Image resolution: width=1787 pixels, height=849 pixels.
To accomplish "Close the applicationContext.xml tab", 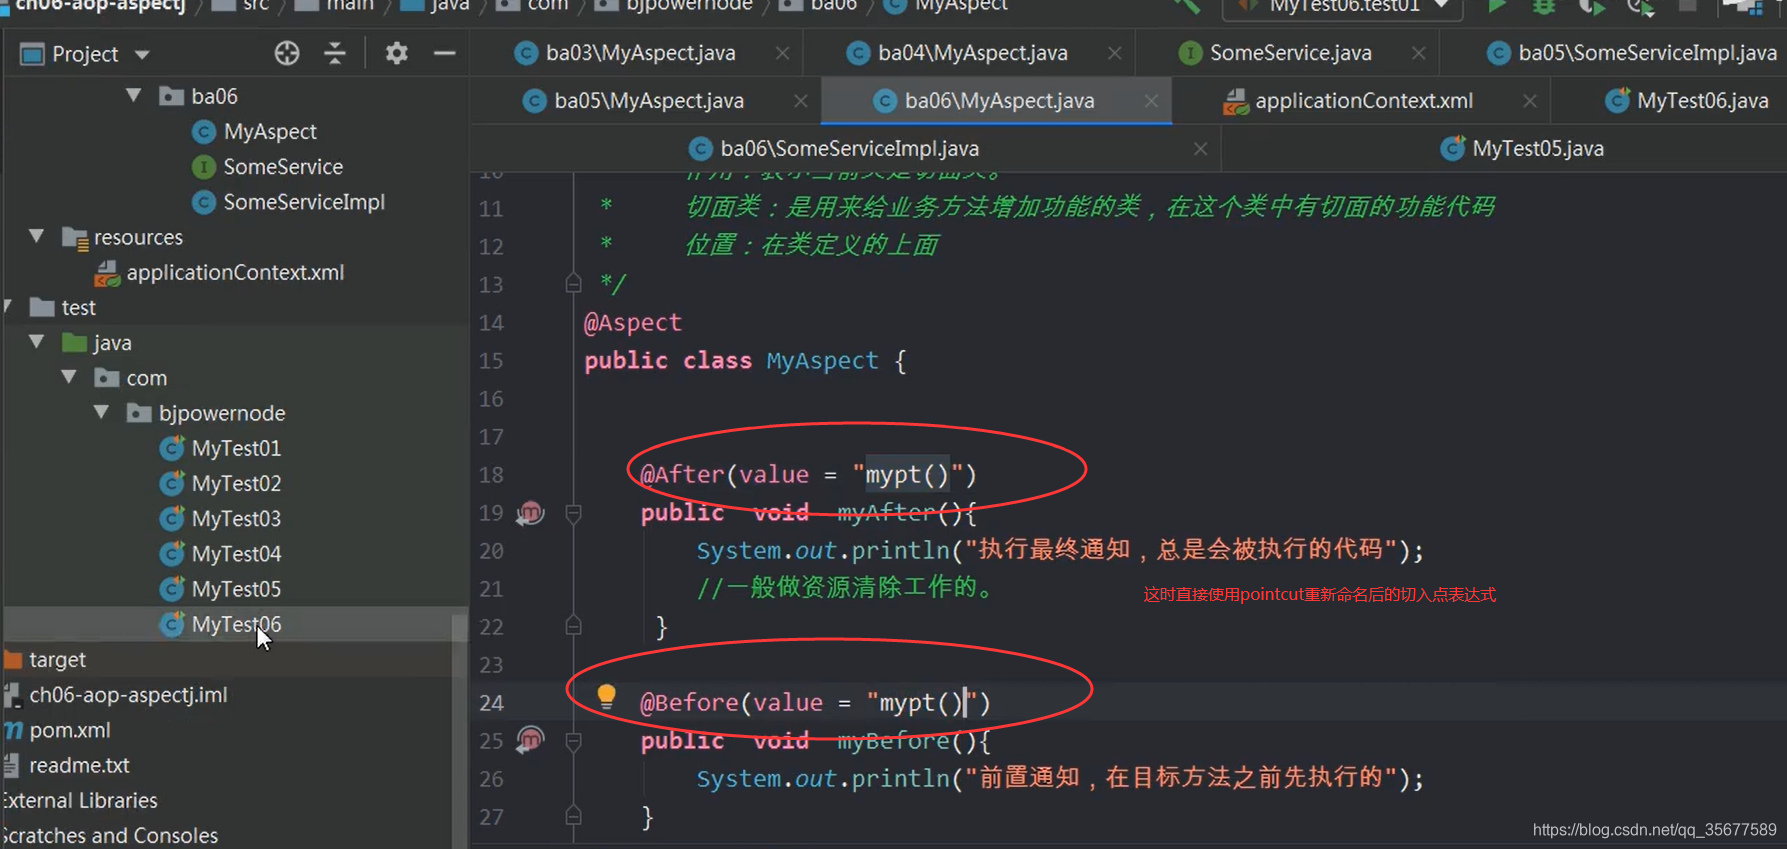I will click(1529, 101).
